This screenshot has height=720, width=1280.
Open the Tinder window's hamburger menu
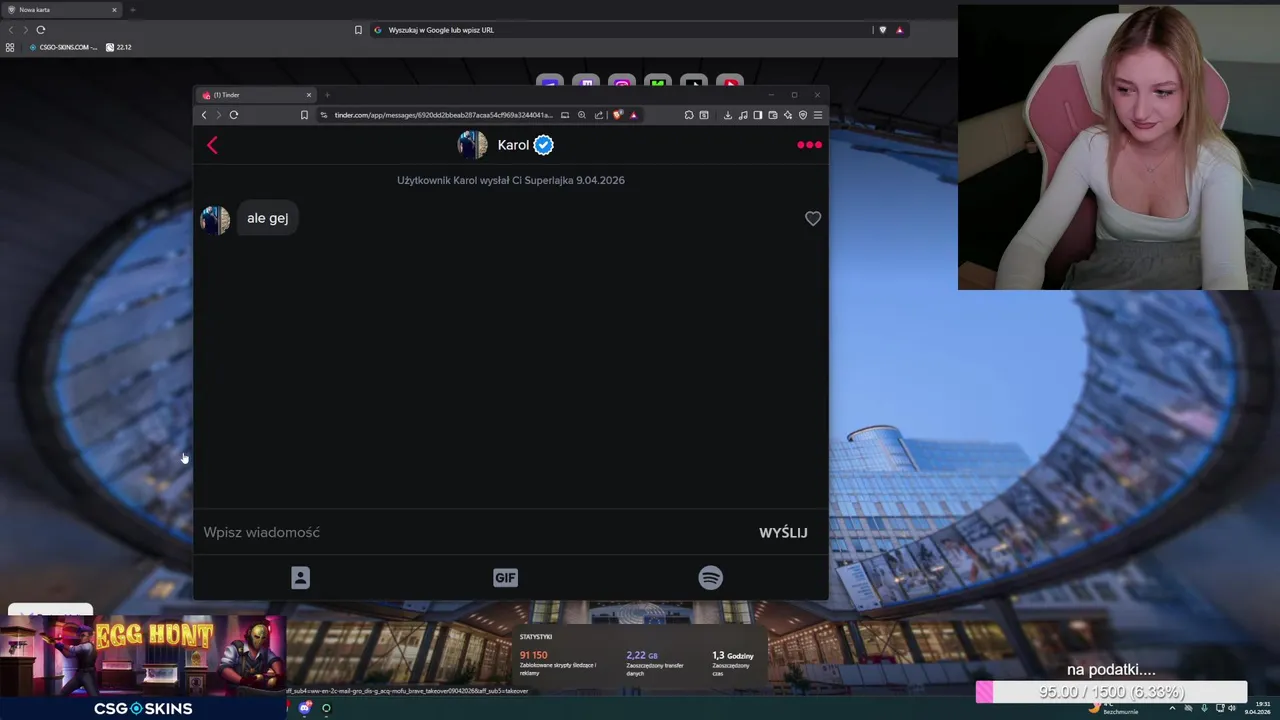(818, 115)
